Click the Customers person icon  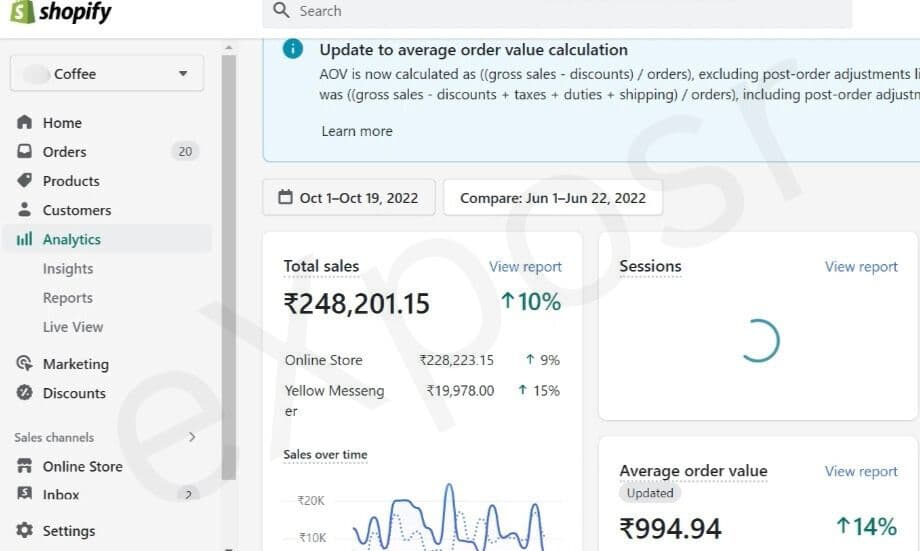[x=25, y=209]
